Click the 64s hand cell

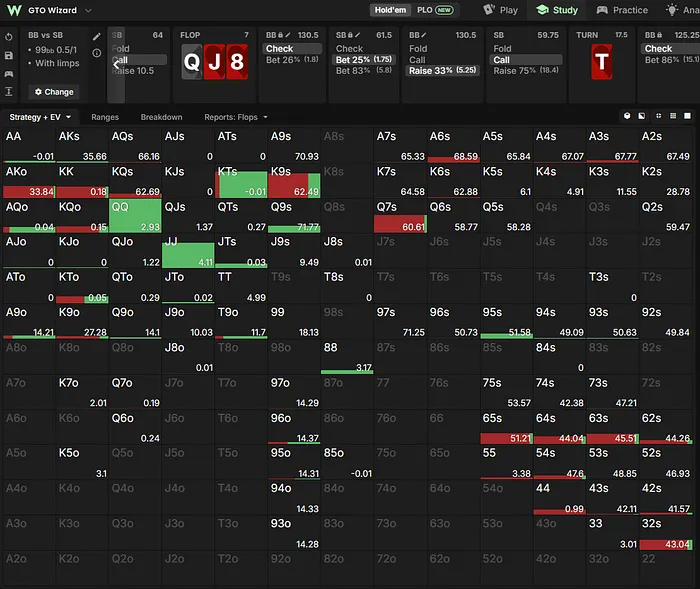tap(559, 427)
